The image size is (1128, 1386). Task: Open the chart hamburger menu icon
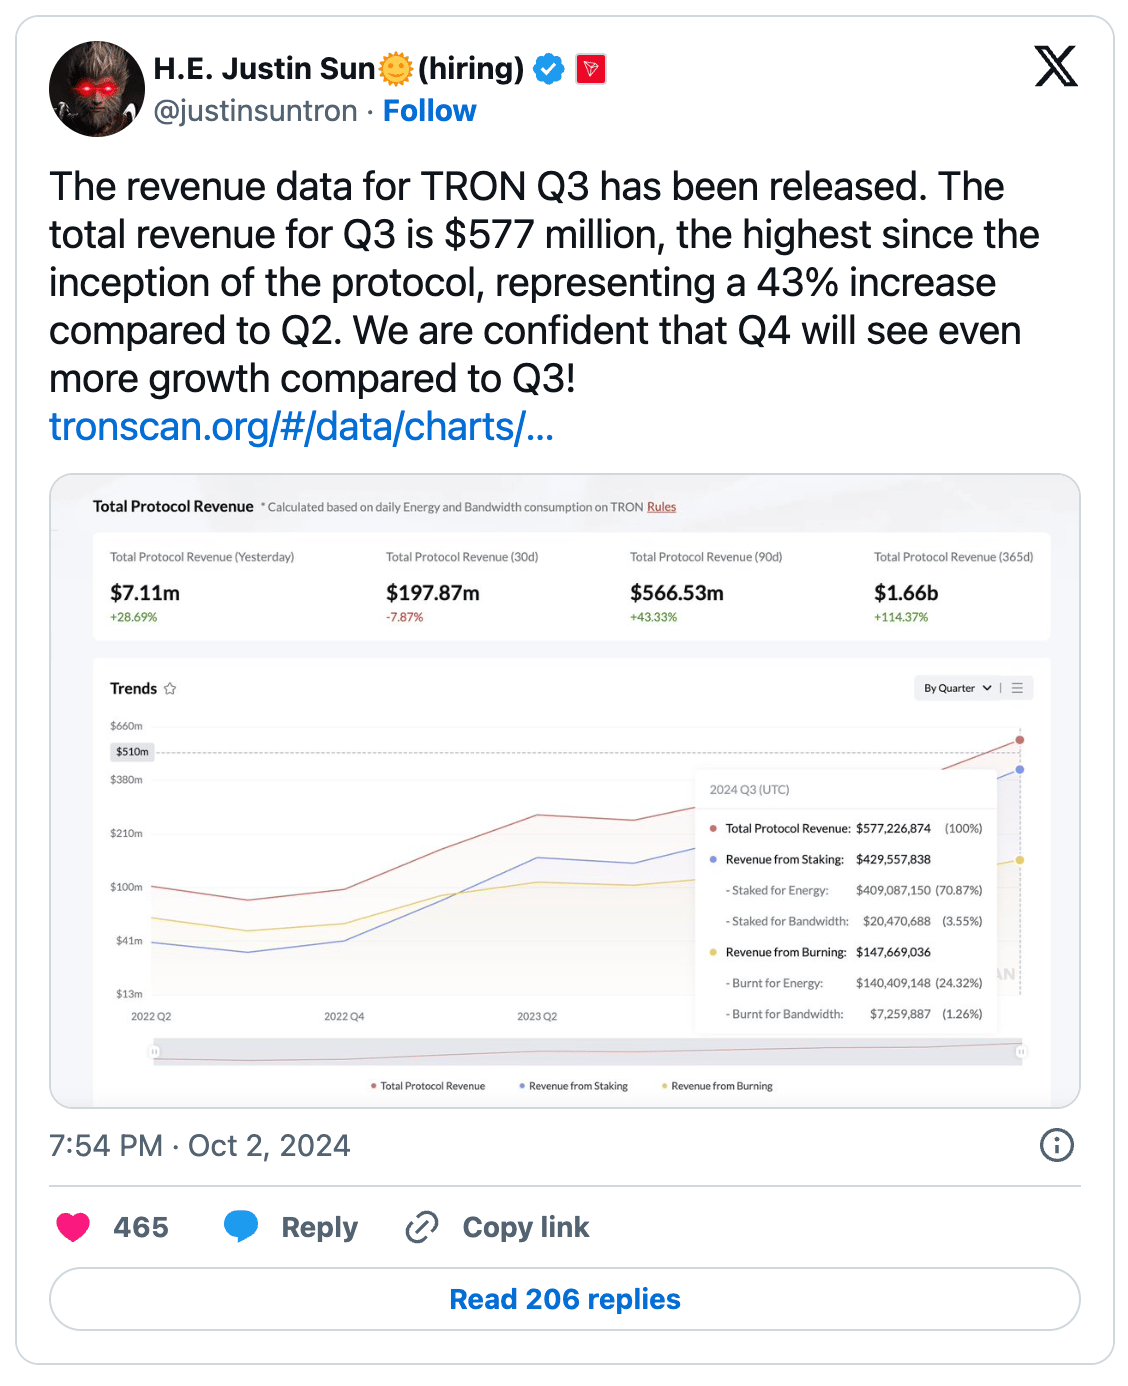pos(1017,688)
